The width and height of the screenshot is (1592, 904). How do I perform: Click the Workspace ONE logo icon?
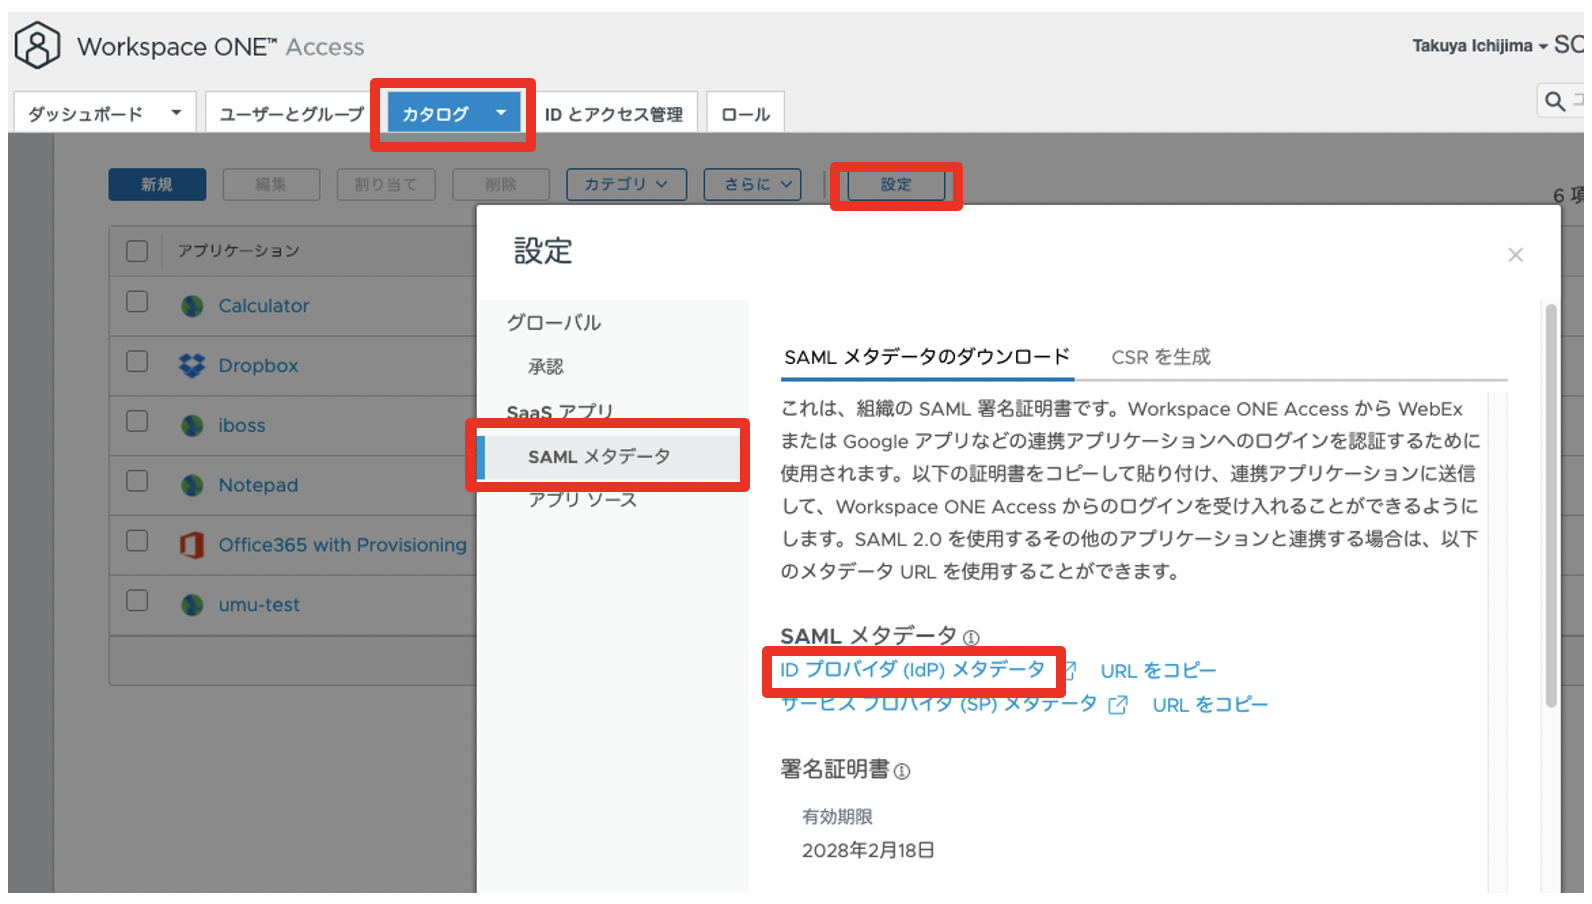37,45
